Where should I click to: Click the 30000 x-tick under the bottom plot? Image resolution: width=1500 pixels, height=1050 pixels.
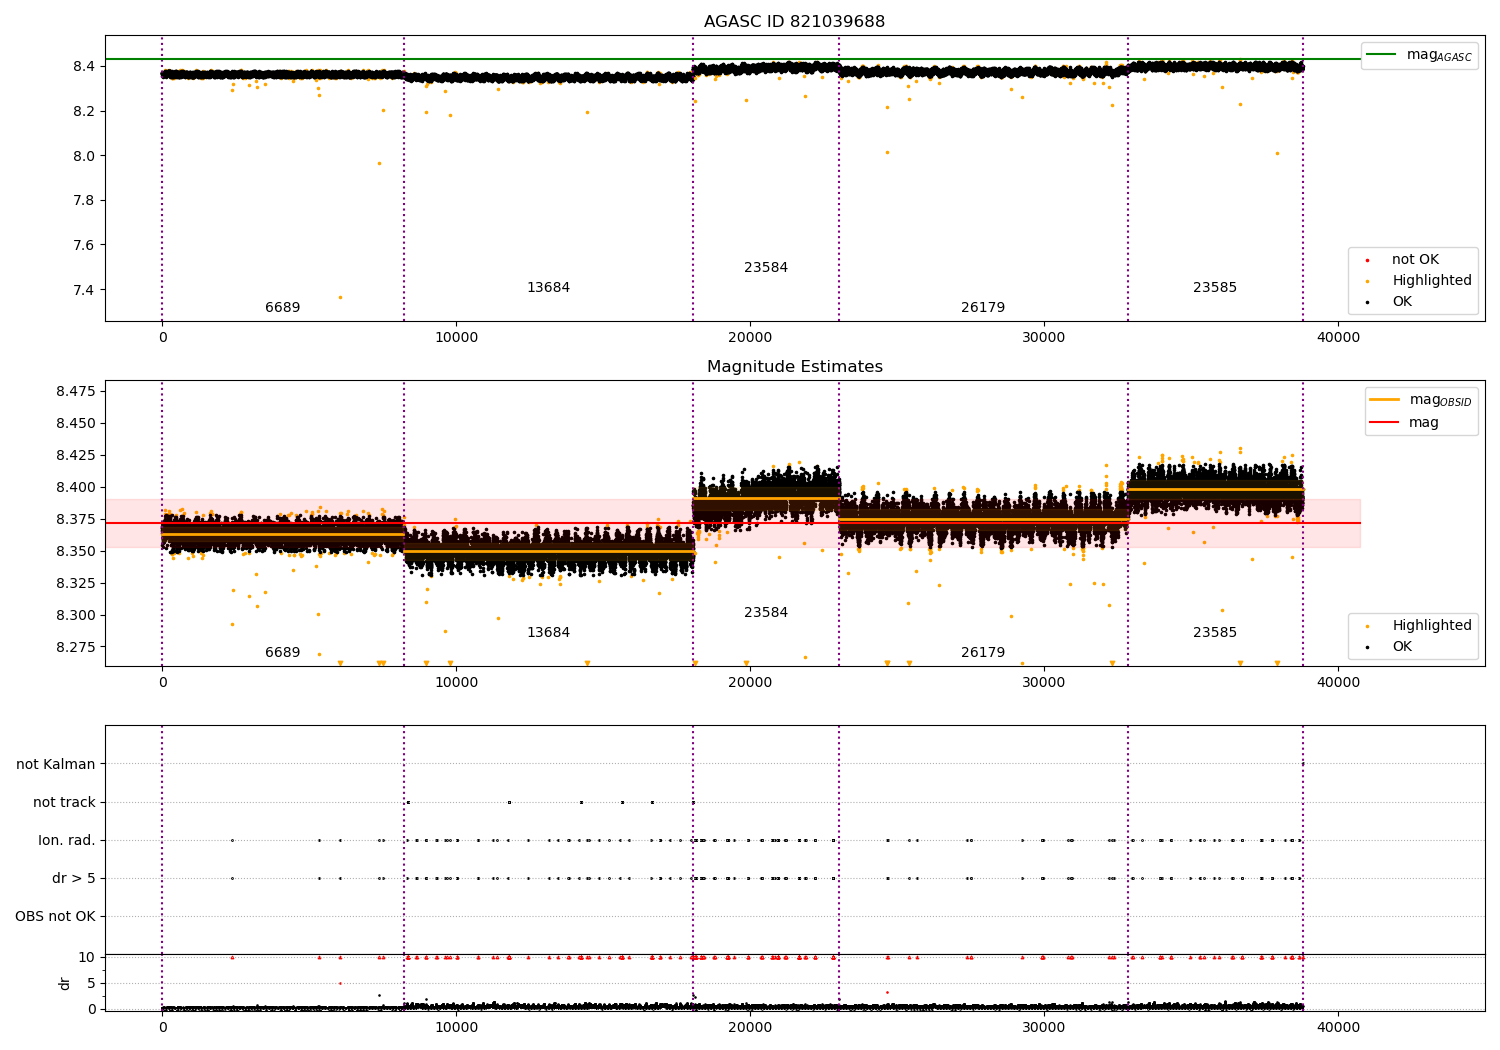coord(1044,1027)
